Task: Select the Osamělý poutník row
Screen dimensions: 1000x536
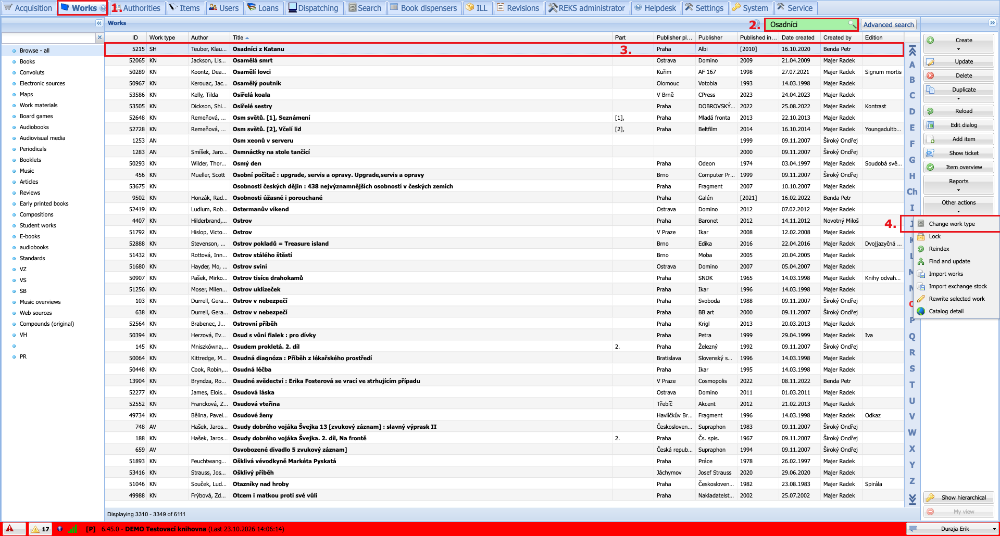Action: click(x=504, y=83)
